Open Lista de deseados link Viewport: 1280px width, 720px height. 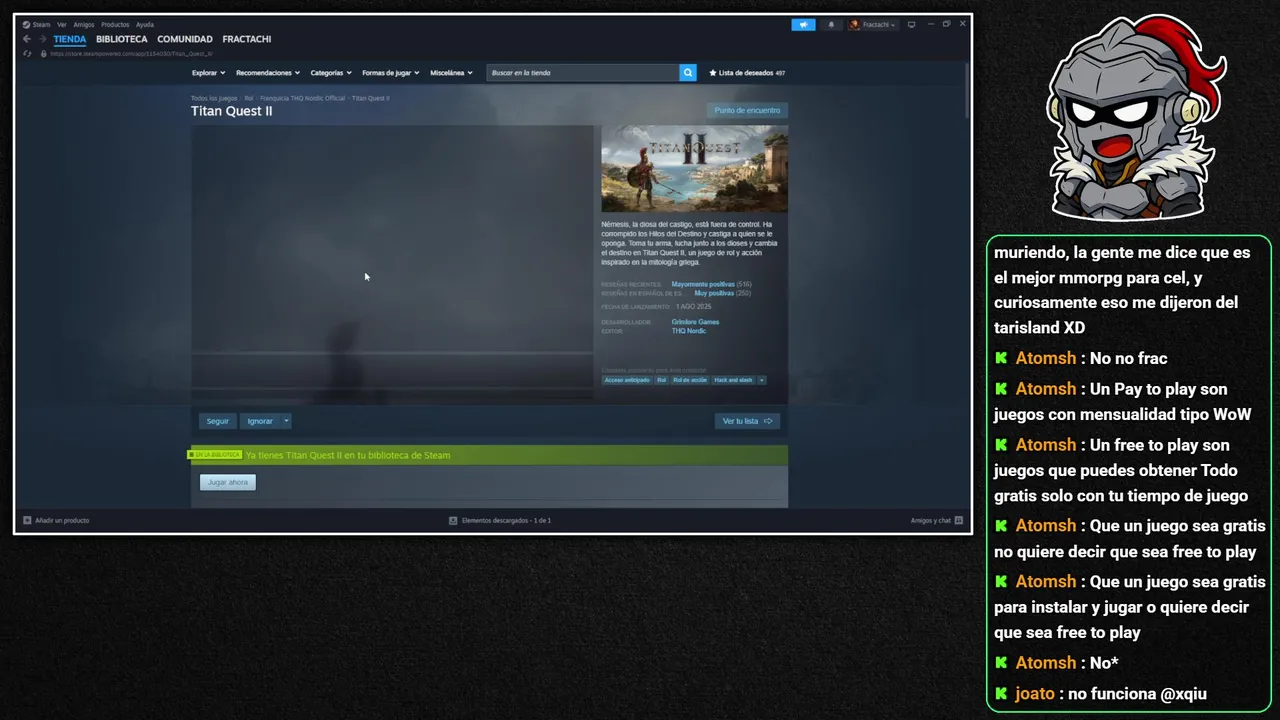[x=746, y=73]
